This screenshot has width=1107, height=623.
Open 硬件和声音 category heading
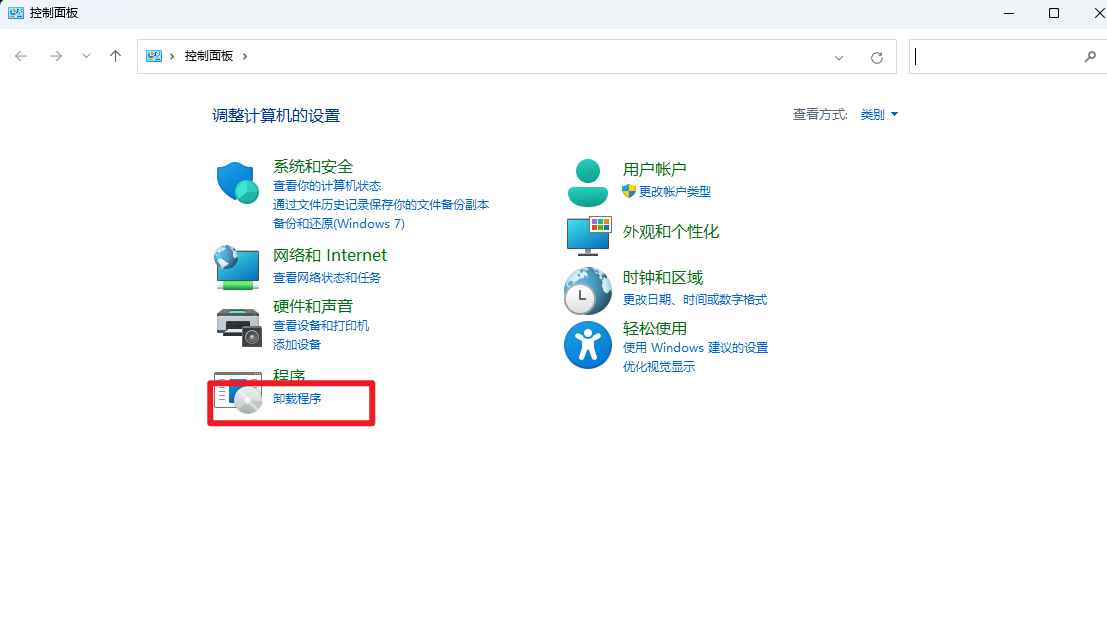313,306
